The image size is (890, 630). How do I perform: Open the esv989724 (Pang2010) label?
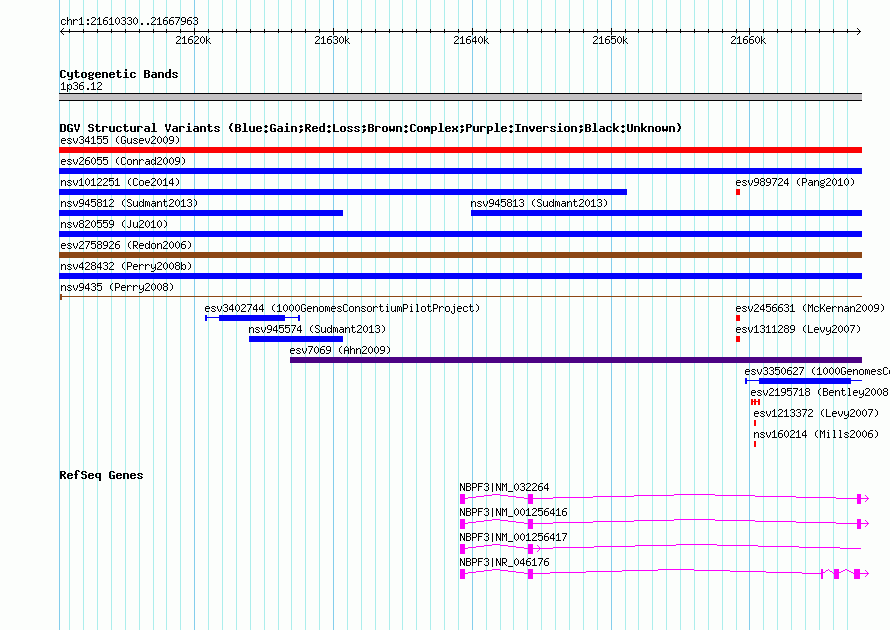(x=795, y=182)
